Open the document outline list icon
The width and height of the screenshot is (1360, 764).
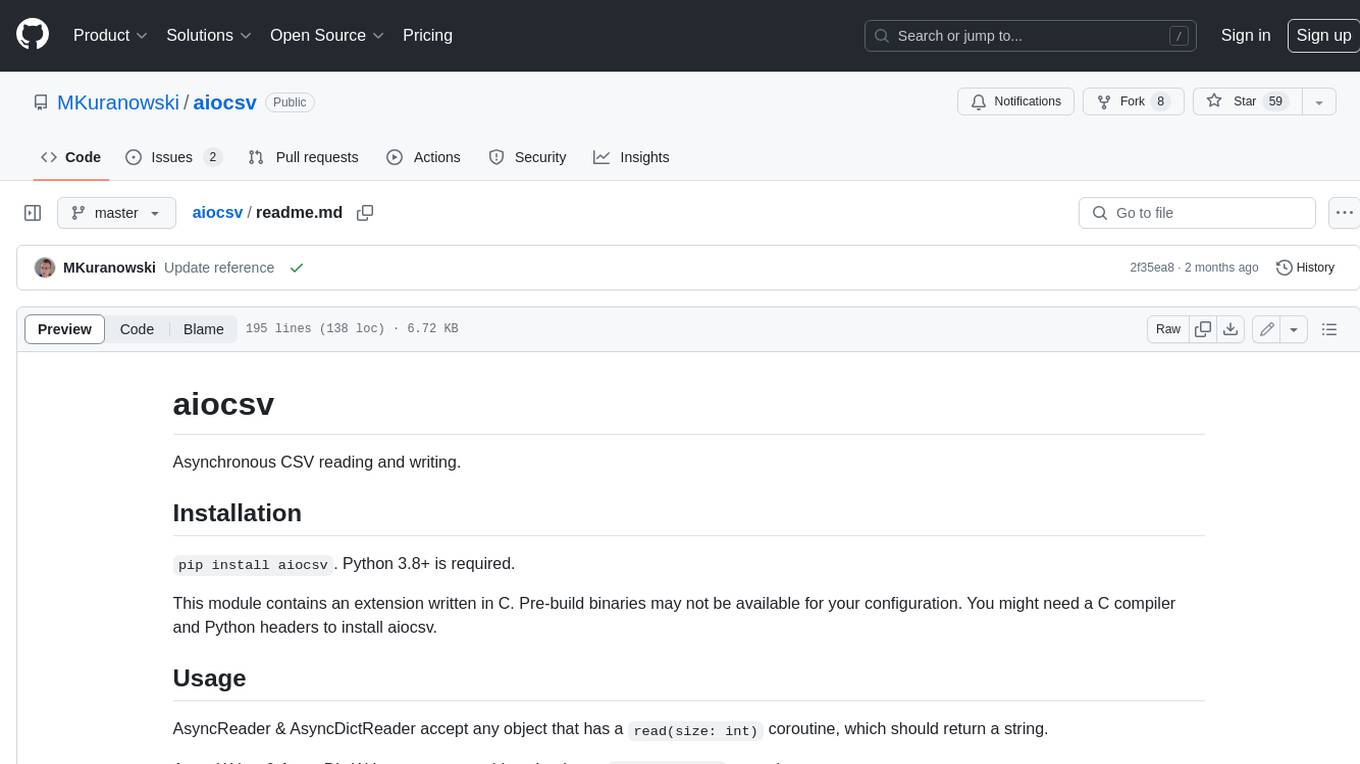coord(1329,329)
